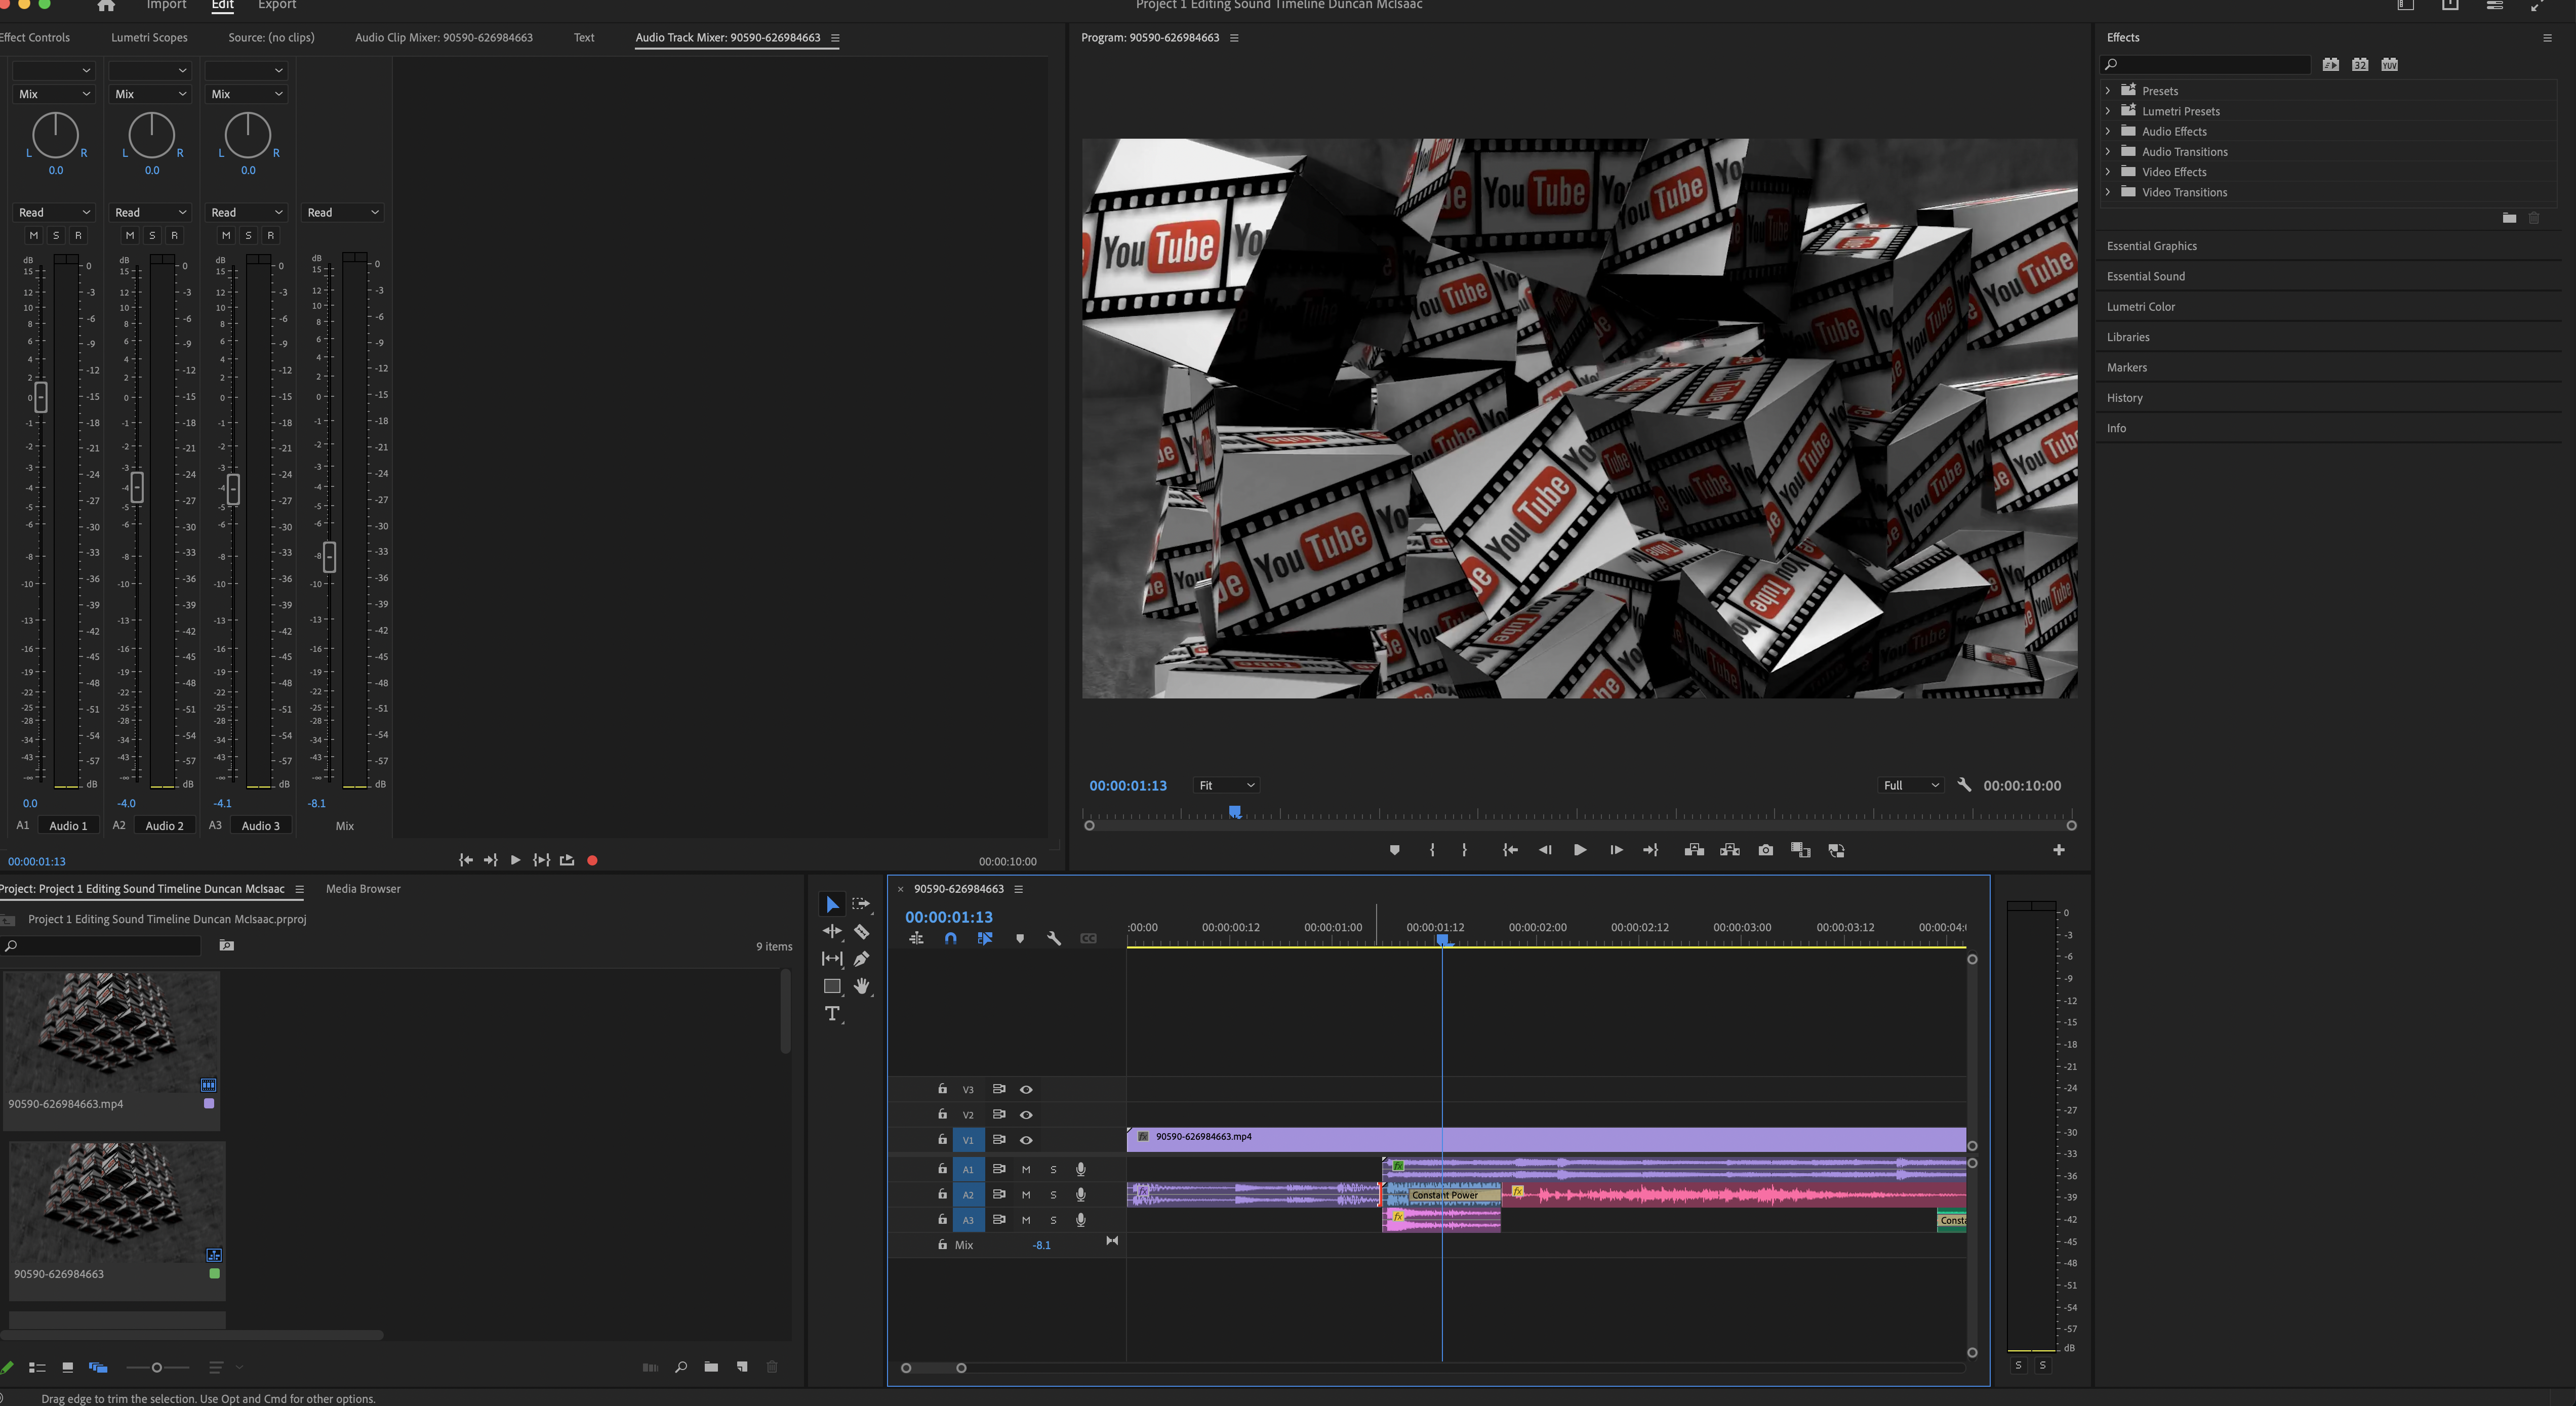Select the Type tool
The image size is (2576, 1406).
click(832, 1013)
